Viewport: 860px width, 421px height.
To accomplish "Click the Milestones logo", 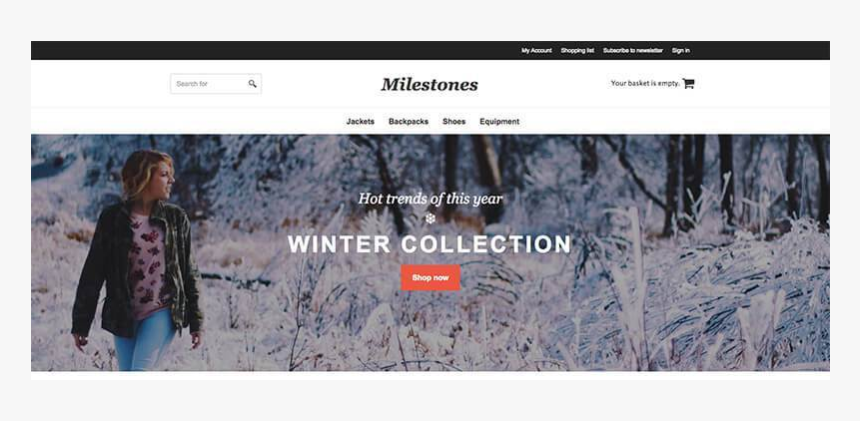I will (x=429, y=84).
